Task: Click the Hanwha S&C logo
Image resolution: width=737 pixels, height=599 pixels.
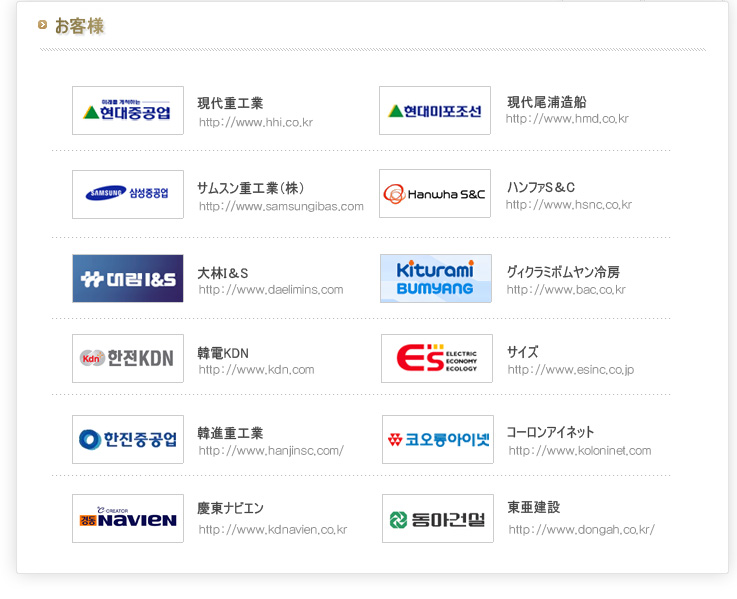Action: tap(435, 194)
